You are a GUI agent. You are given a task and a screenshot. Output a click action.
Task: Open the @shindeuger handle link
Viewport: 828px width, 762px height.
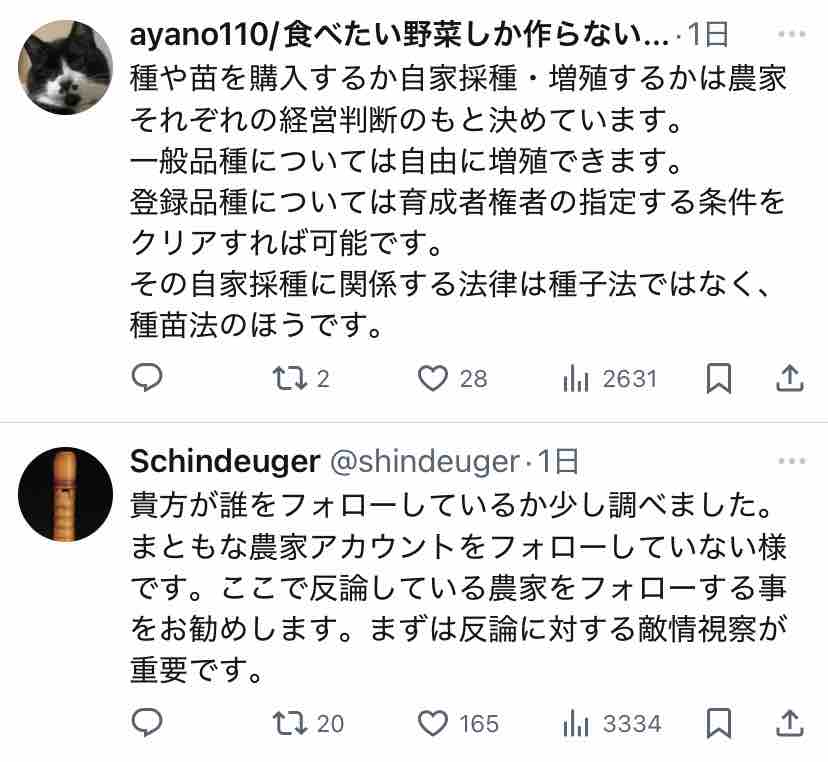click(x=425, y=461)
